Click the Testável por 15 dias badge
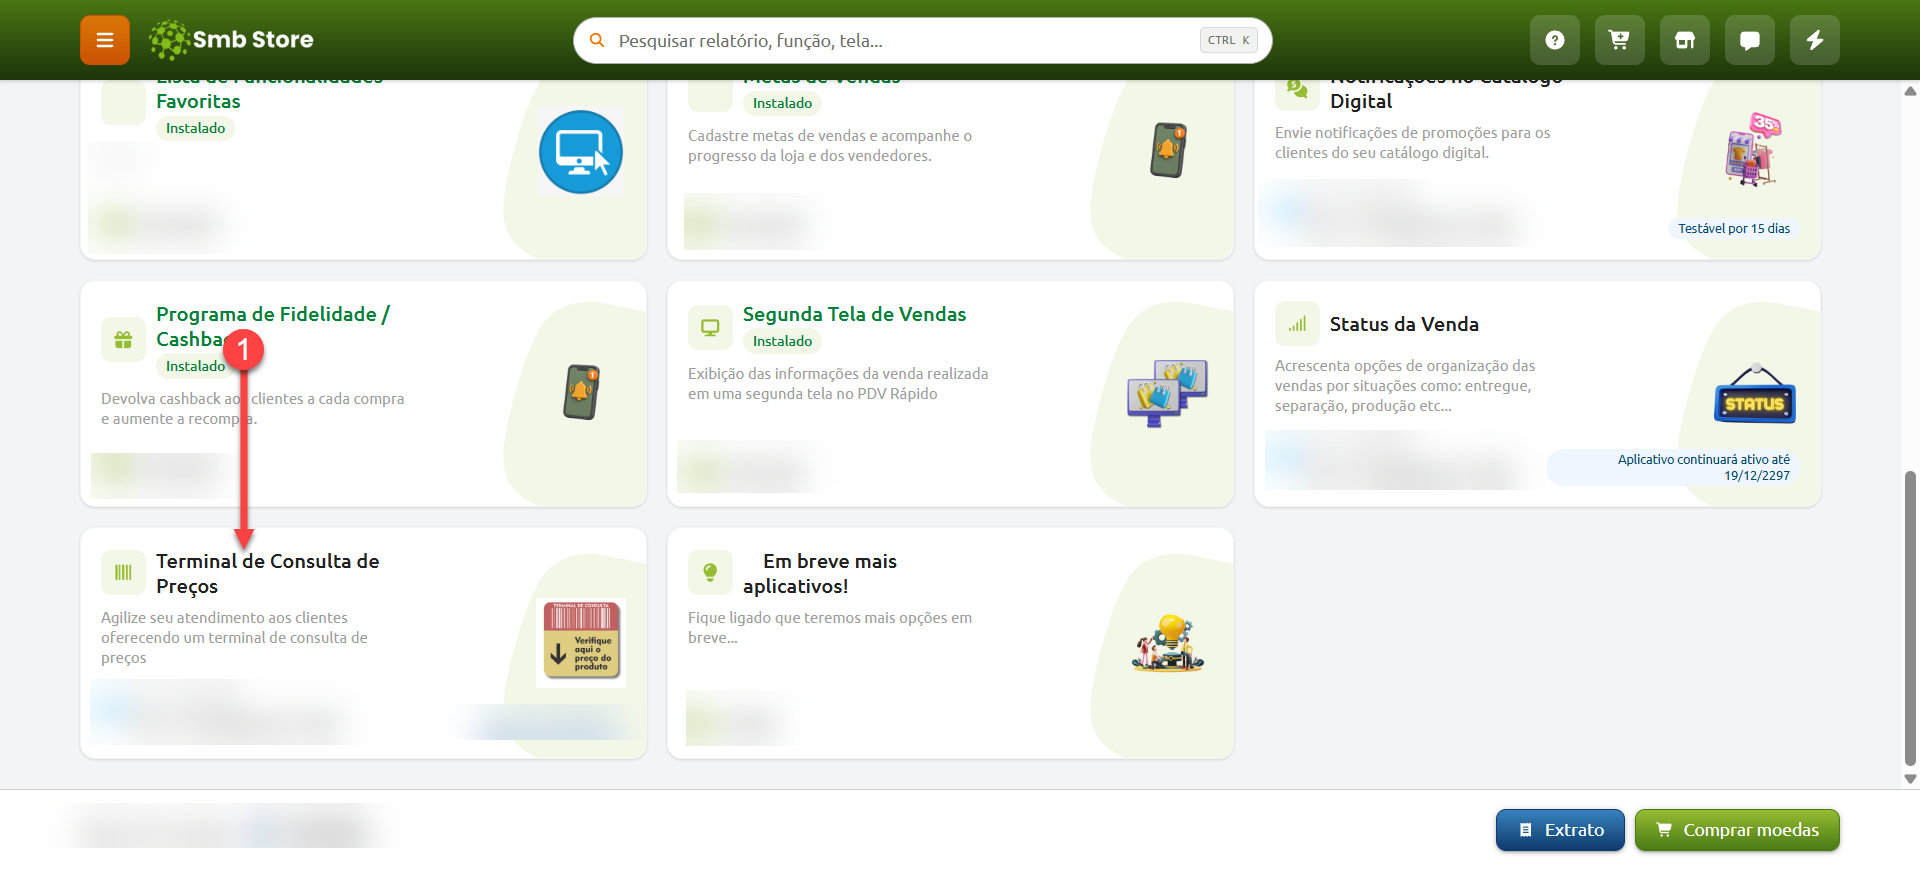This screenshot has width=1920, height=869. click(x=1734, y=229)
